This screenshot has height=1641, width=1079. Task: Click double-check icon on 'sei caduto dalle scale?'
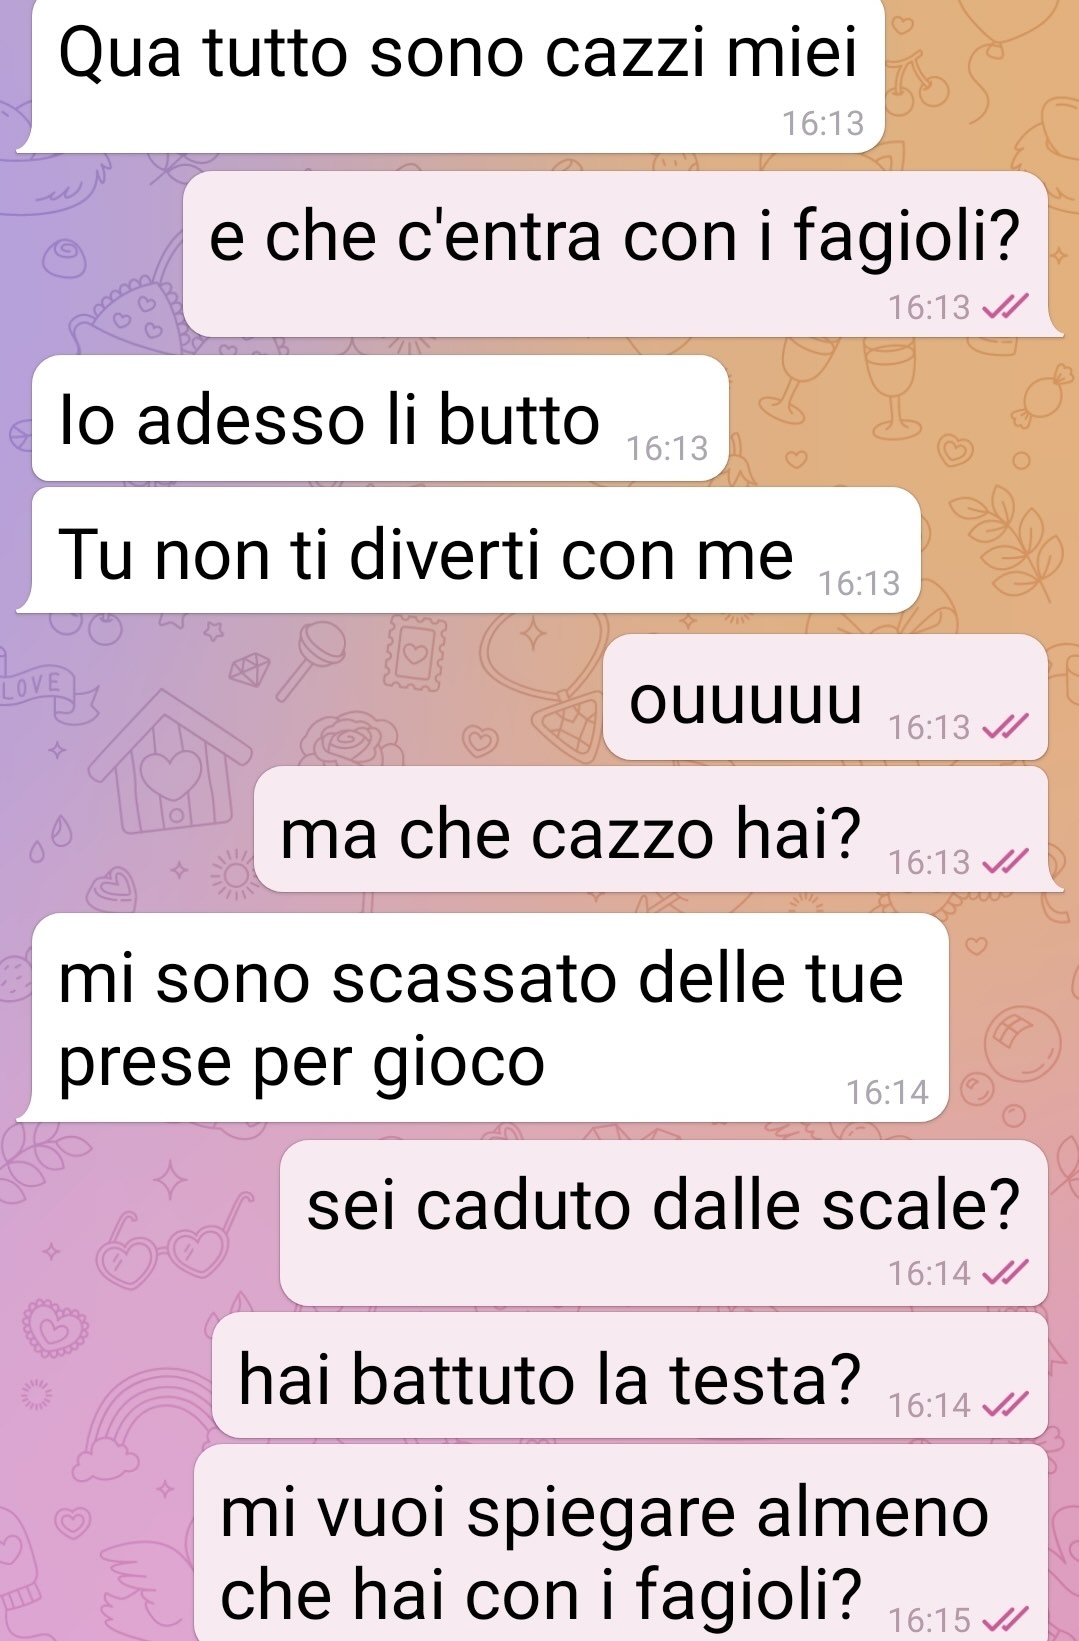click(1006, 1273)
